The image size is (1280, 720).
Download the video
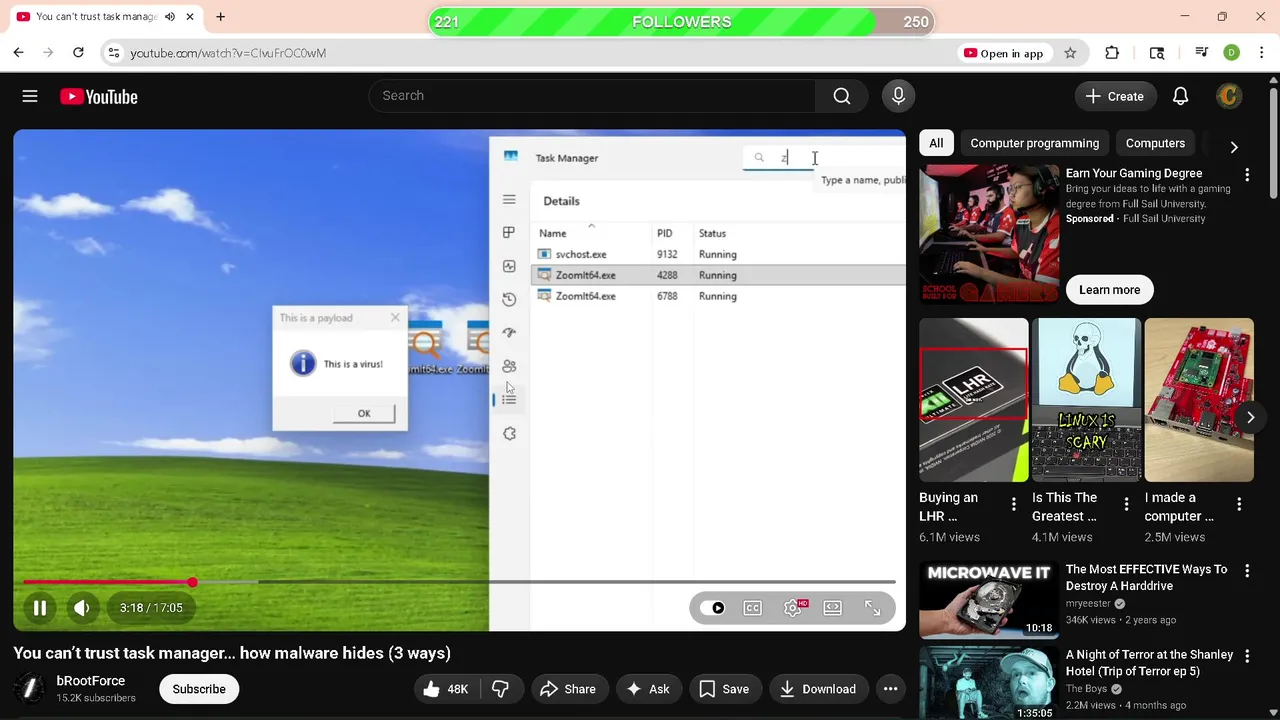(x=817, y=689)
